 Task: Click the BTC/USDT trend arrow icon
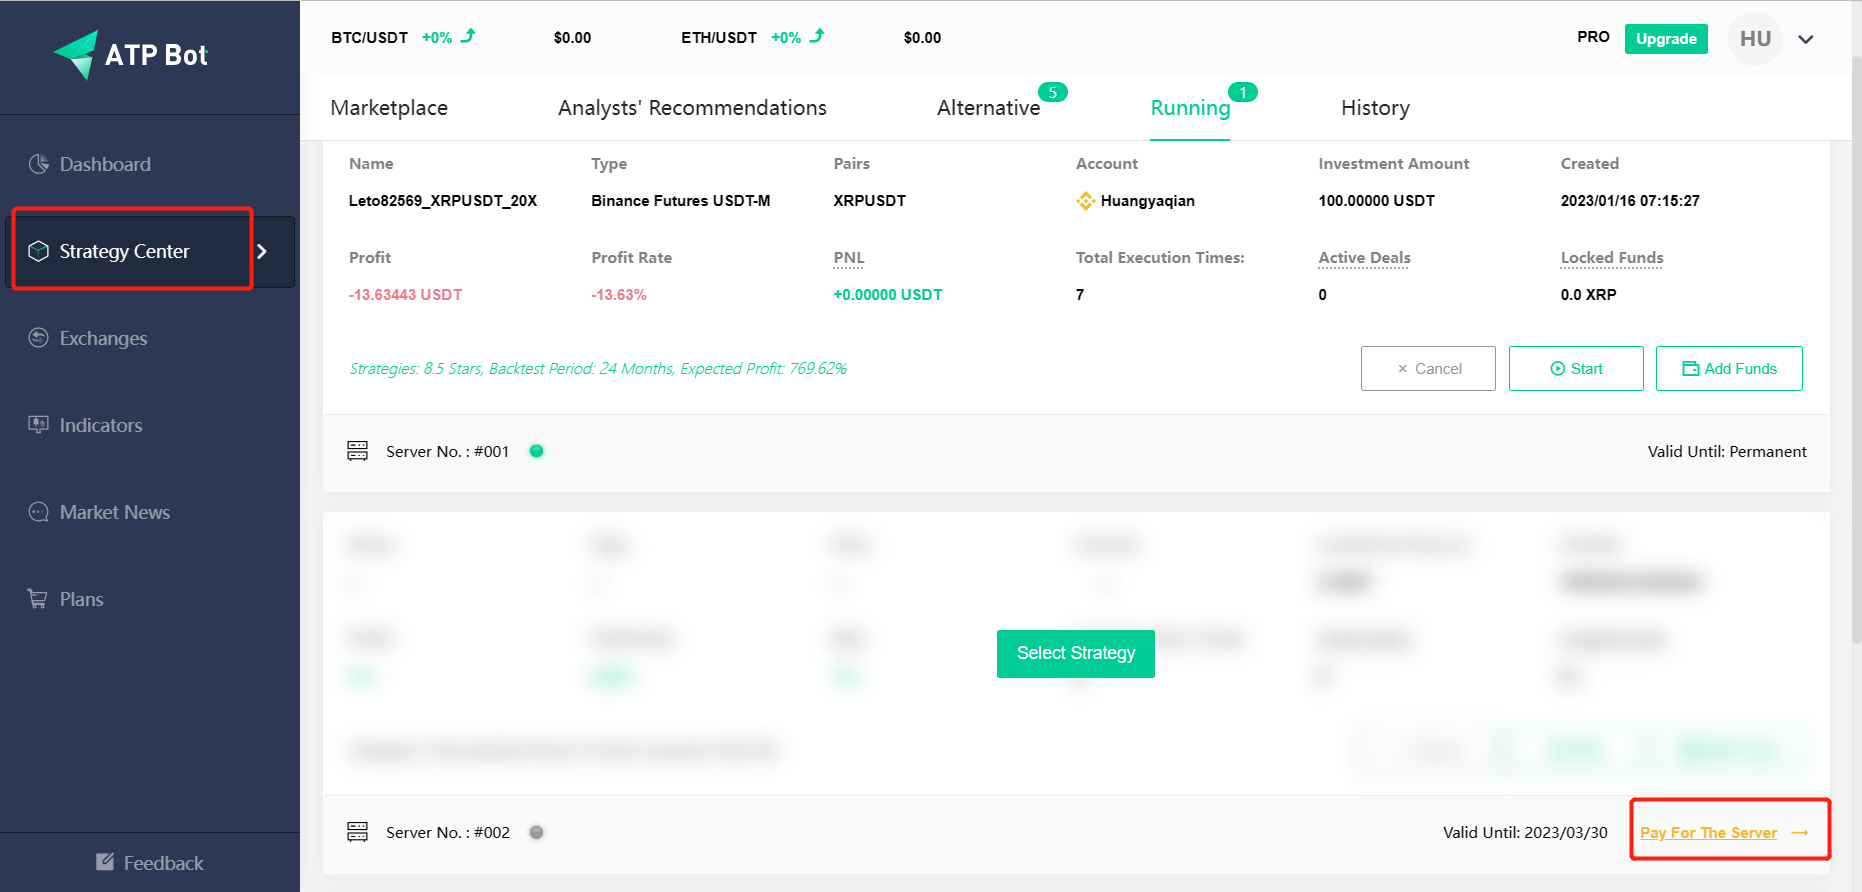468,36
